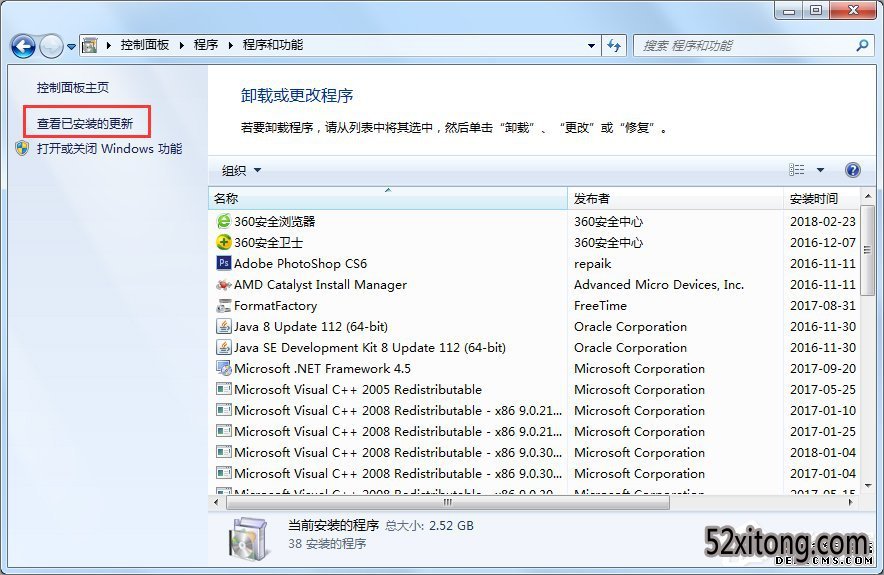Click the magnifier search icon
This screenshot has width=884, height=575.
tap(861, 45)
